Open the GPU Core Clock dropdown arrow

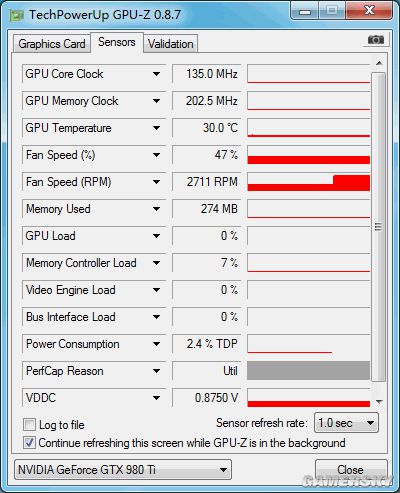[156, 74]
